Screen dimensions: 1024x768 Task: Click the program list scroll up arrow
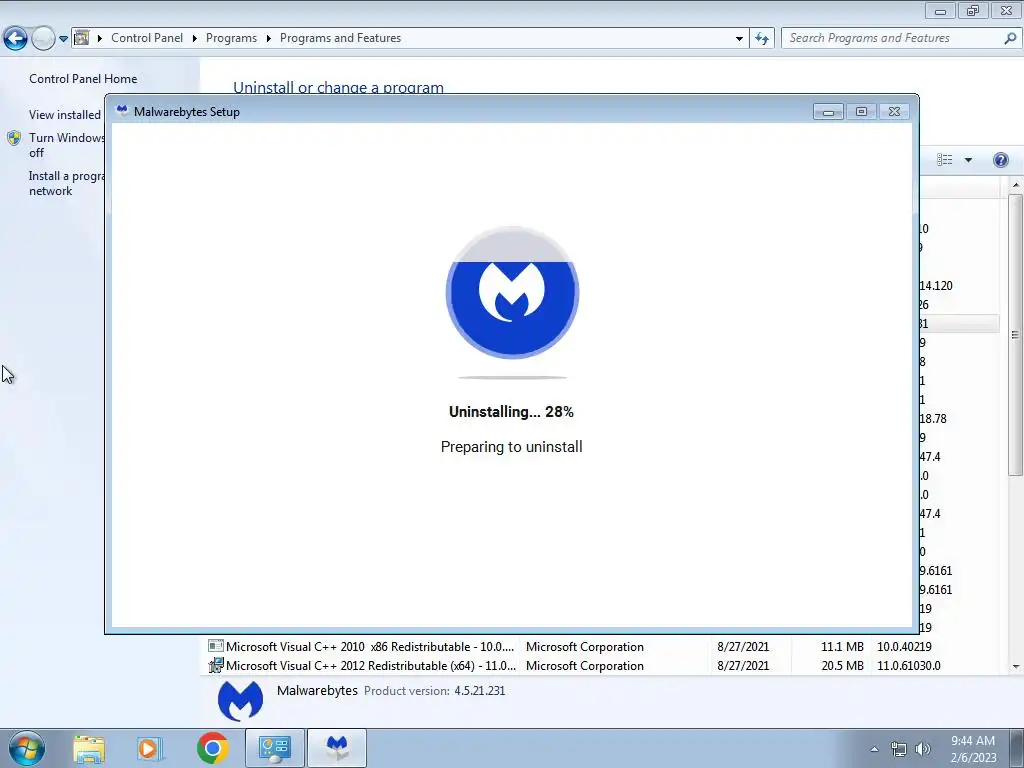tap(1016, 185)
